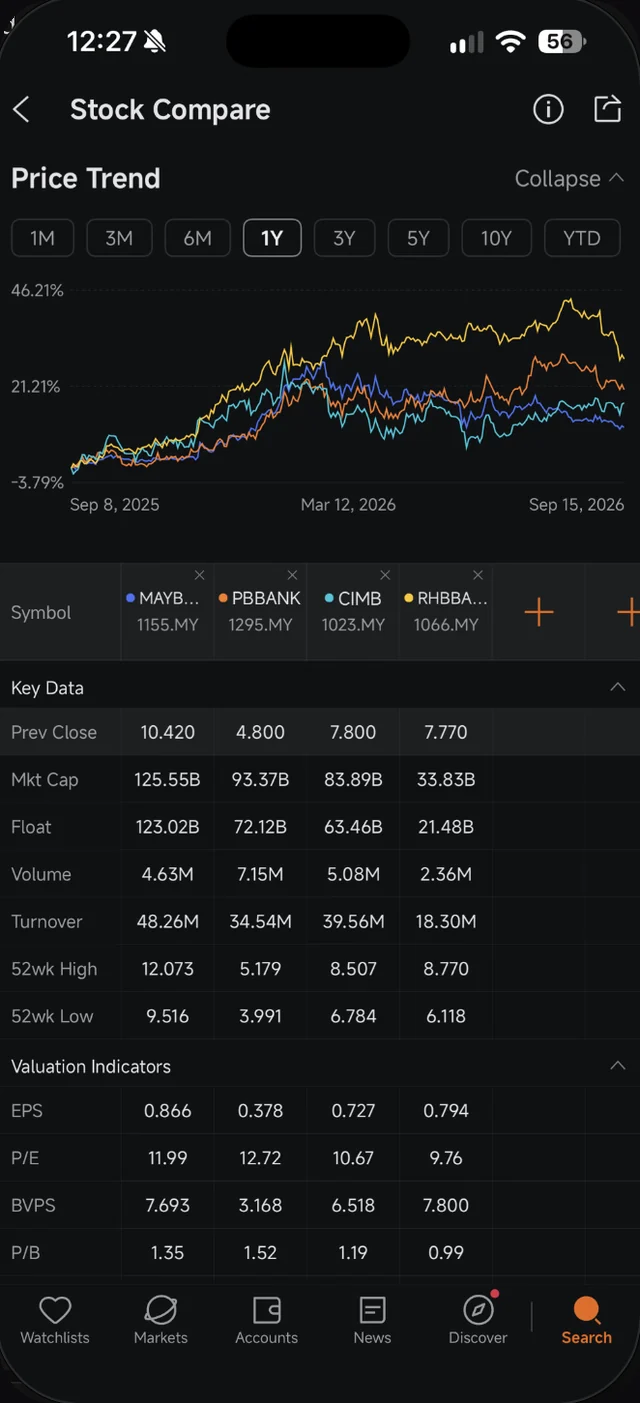Open Accounts wallet icon
Screen dimensions: 640x1403
(267, 1310)
